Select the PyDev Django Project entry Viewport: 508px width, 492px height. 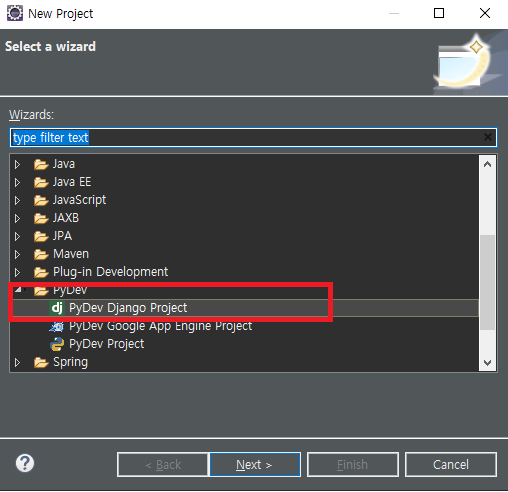(x=128, y=308)
